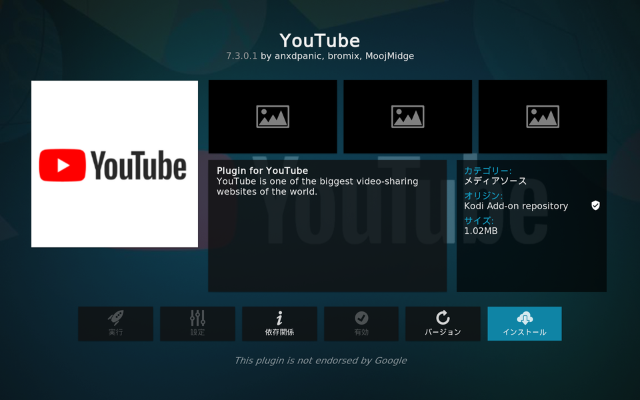Select the Kodi Add-on repository origin text
This screenshot has width=640, height=400.
pos(516,206)
